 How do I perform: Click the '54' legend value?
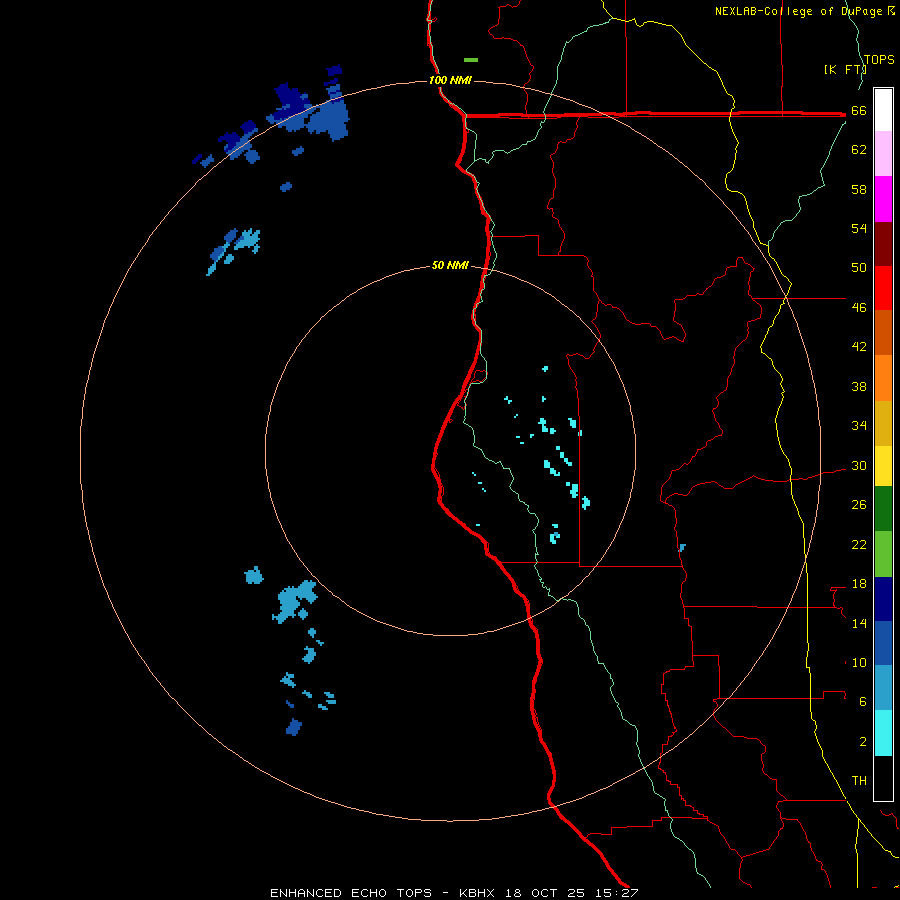[x=859, y=228]
